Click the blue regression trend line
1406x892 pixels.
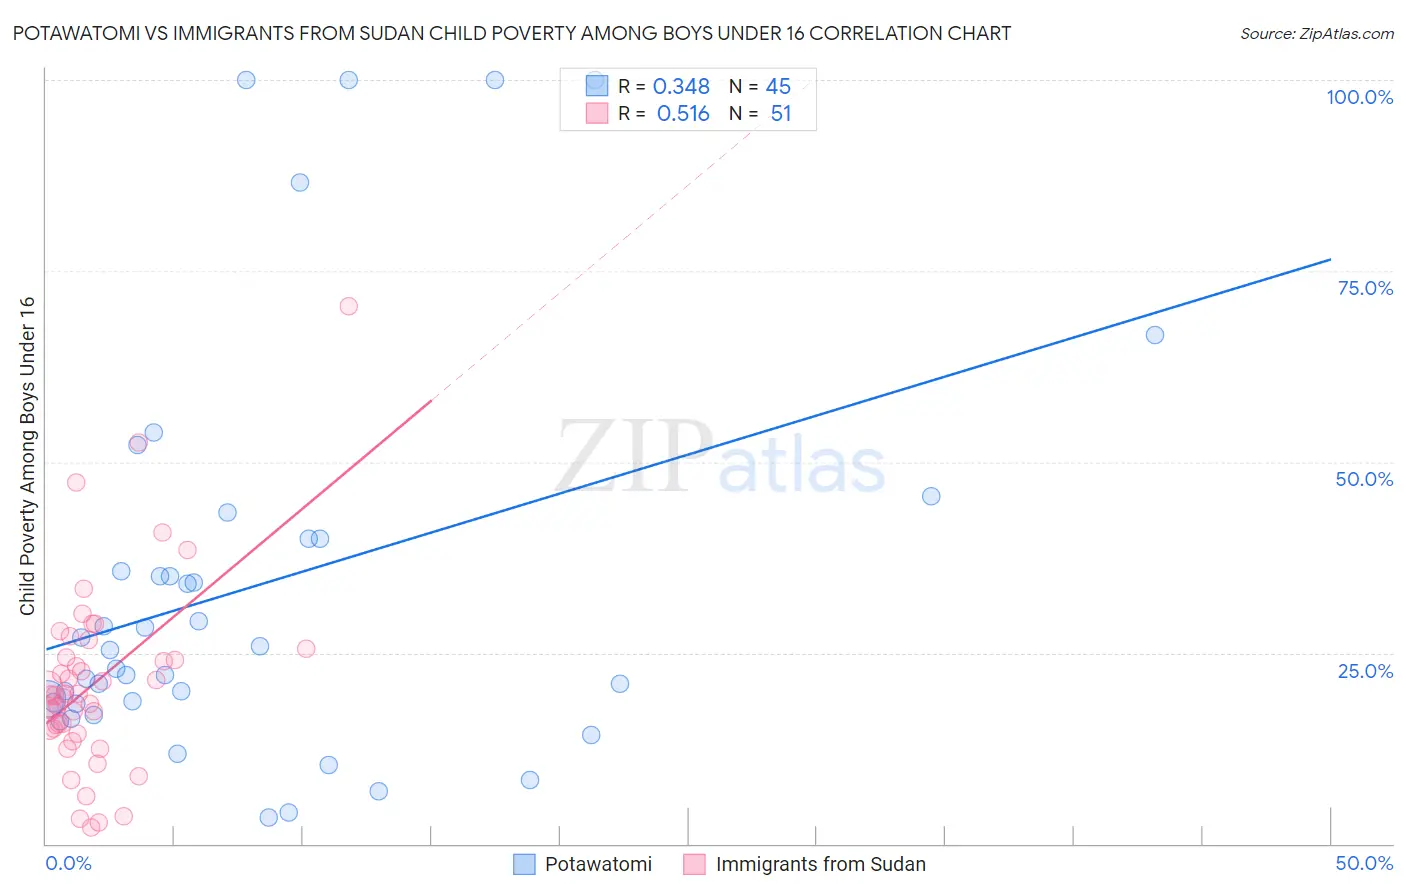click(x=688, y=455)
